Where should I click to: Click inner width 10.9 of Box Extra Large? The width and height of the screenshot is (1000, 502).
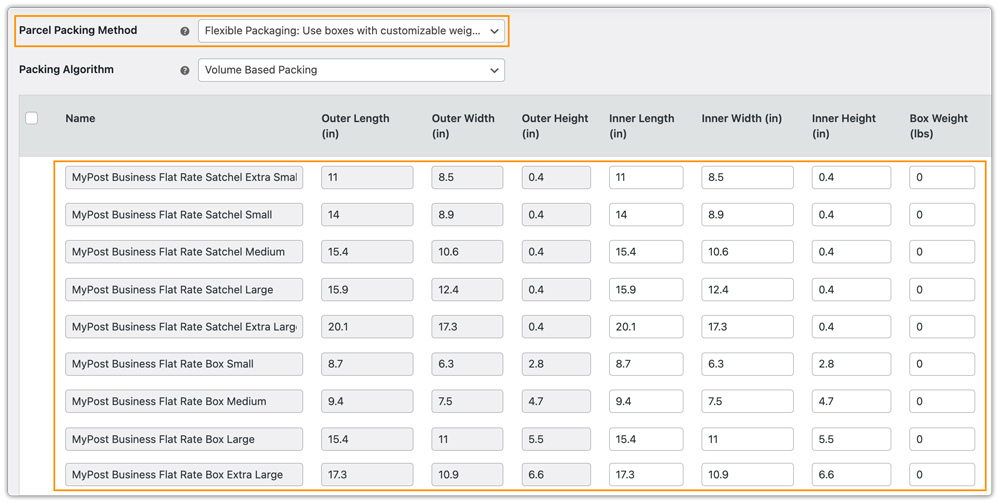(747, 475)
